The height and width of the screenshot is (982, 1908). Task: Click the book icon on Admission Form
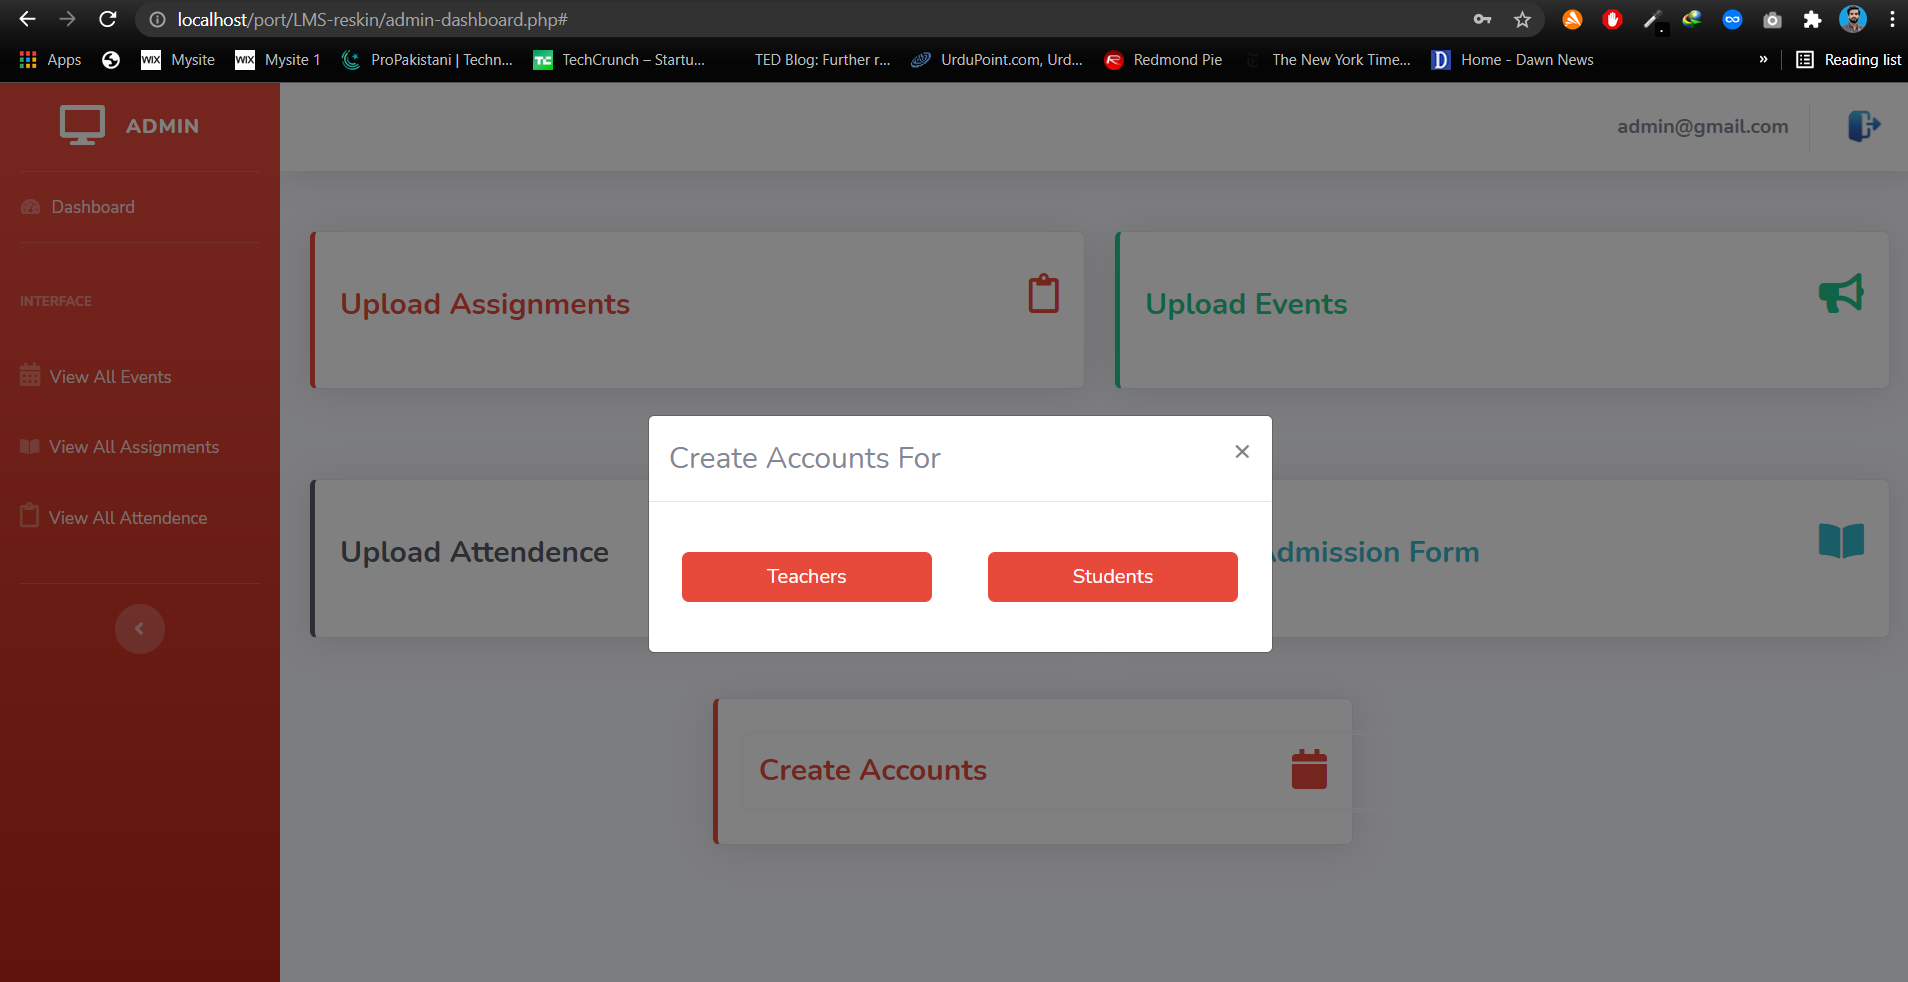[1840, 541]
